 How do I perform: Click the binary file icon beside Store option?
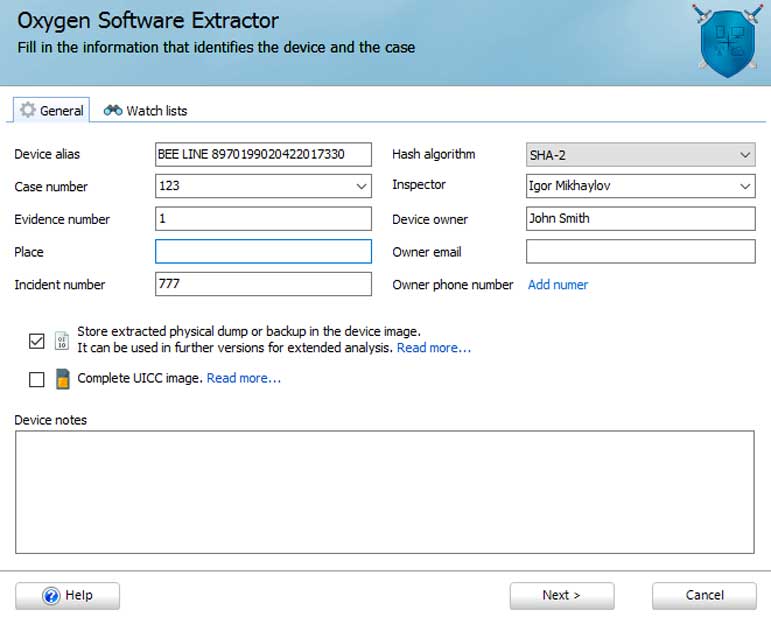point(63,340)
